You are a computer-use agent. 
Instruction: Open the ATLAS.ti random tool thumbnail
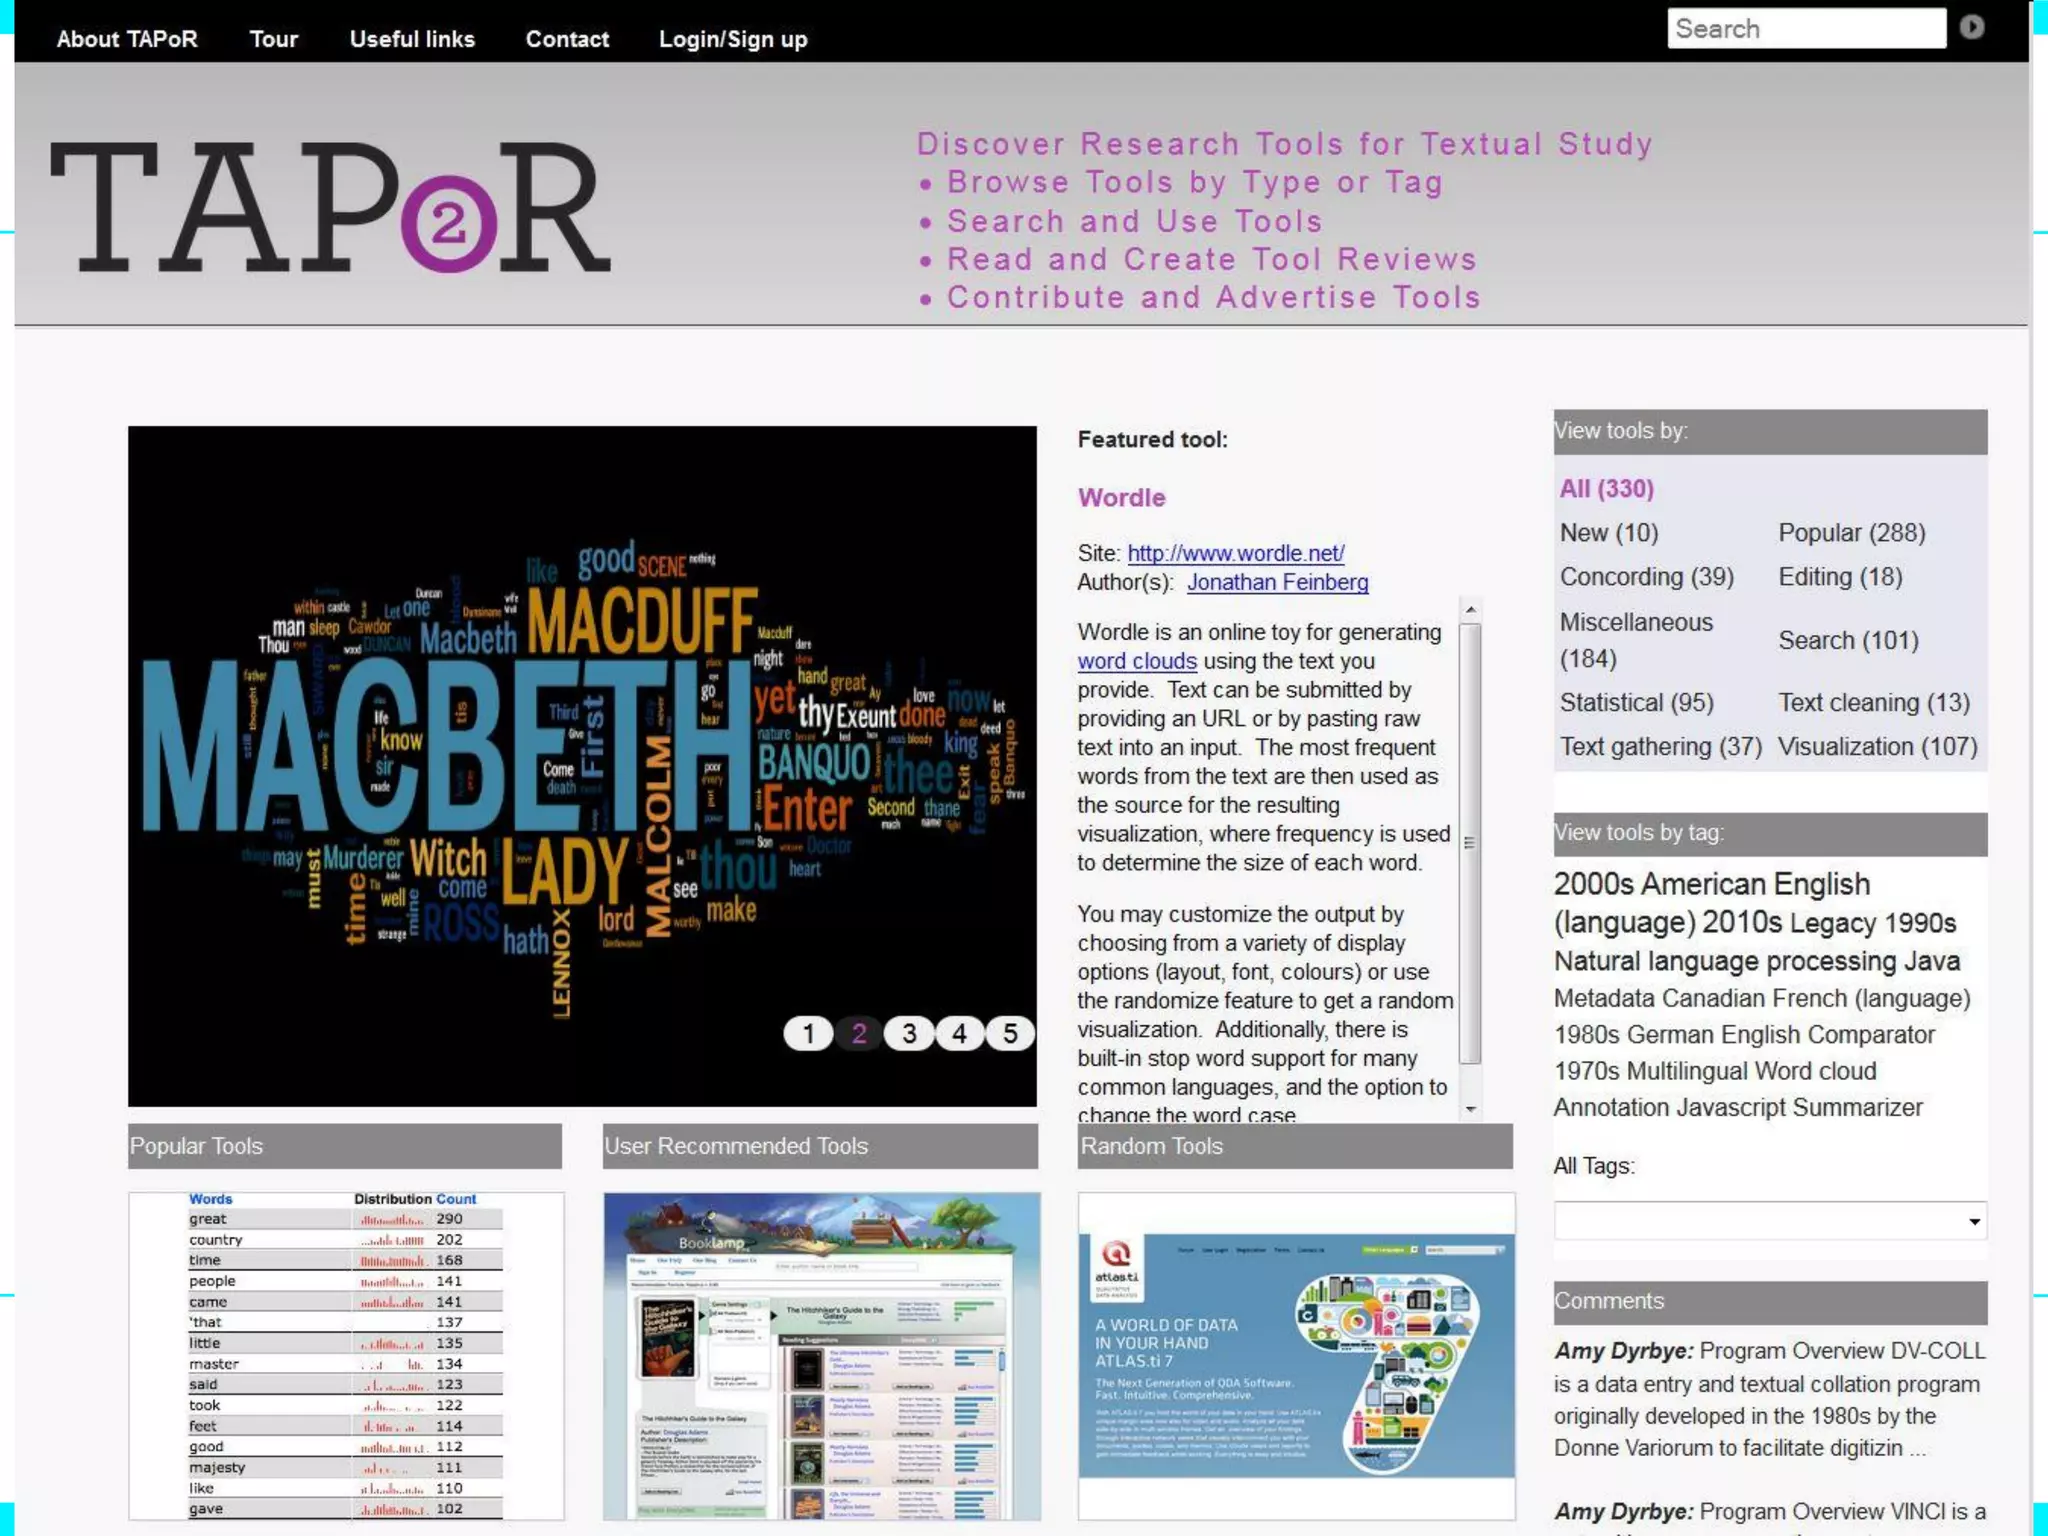[1296, 1355]
